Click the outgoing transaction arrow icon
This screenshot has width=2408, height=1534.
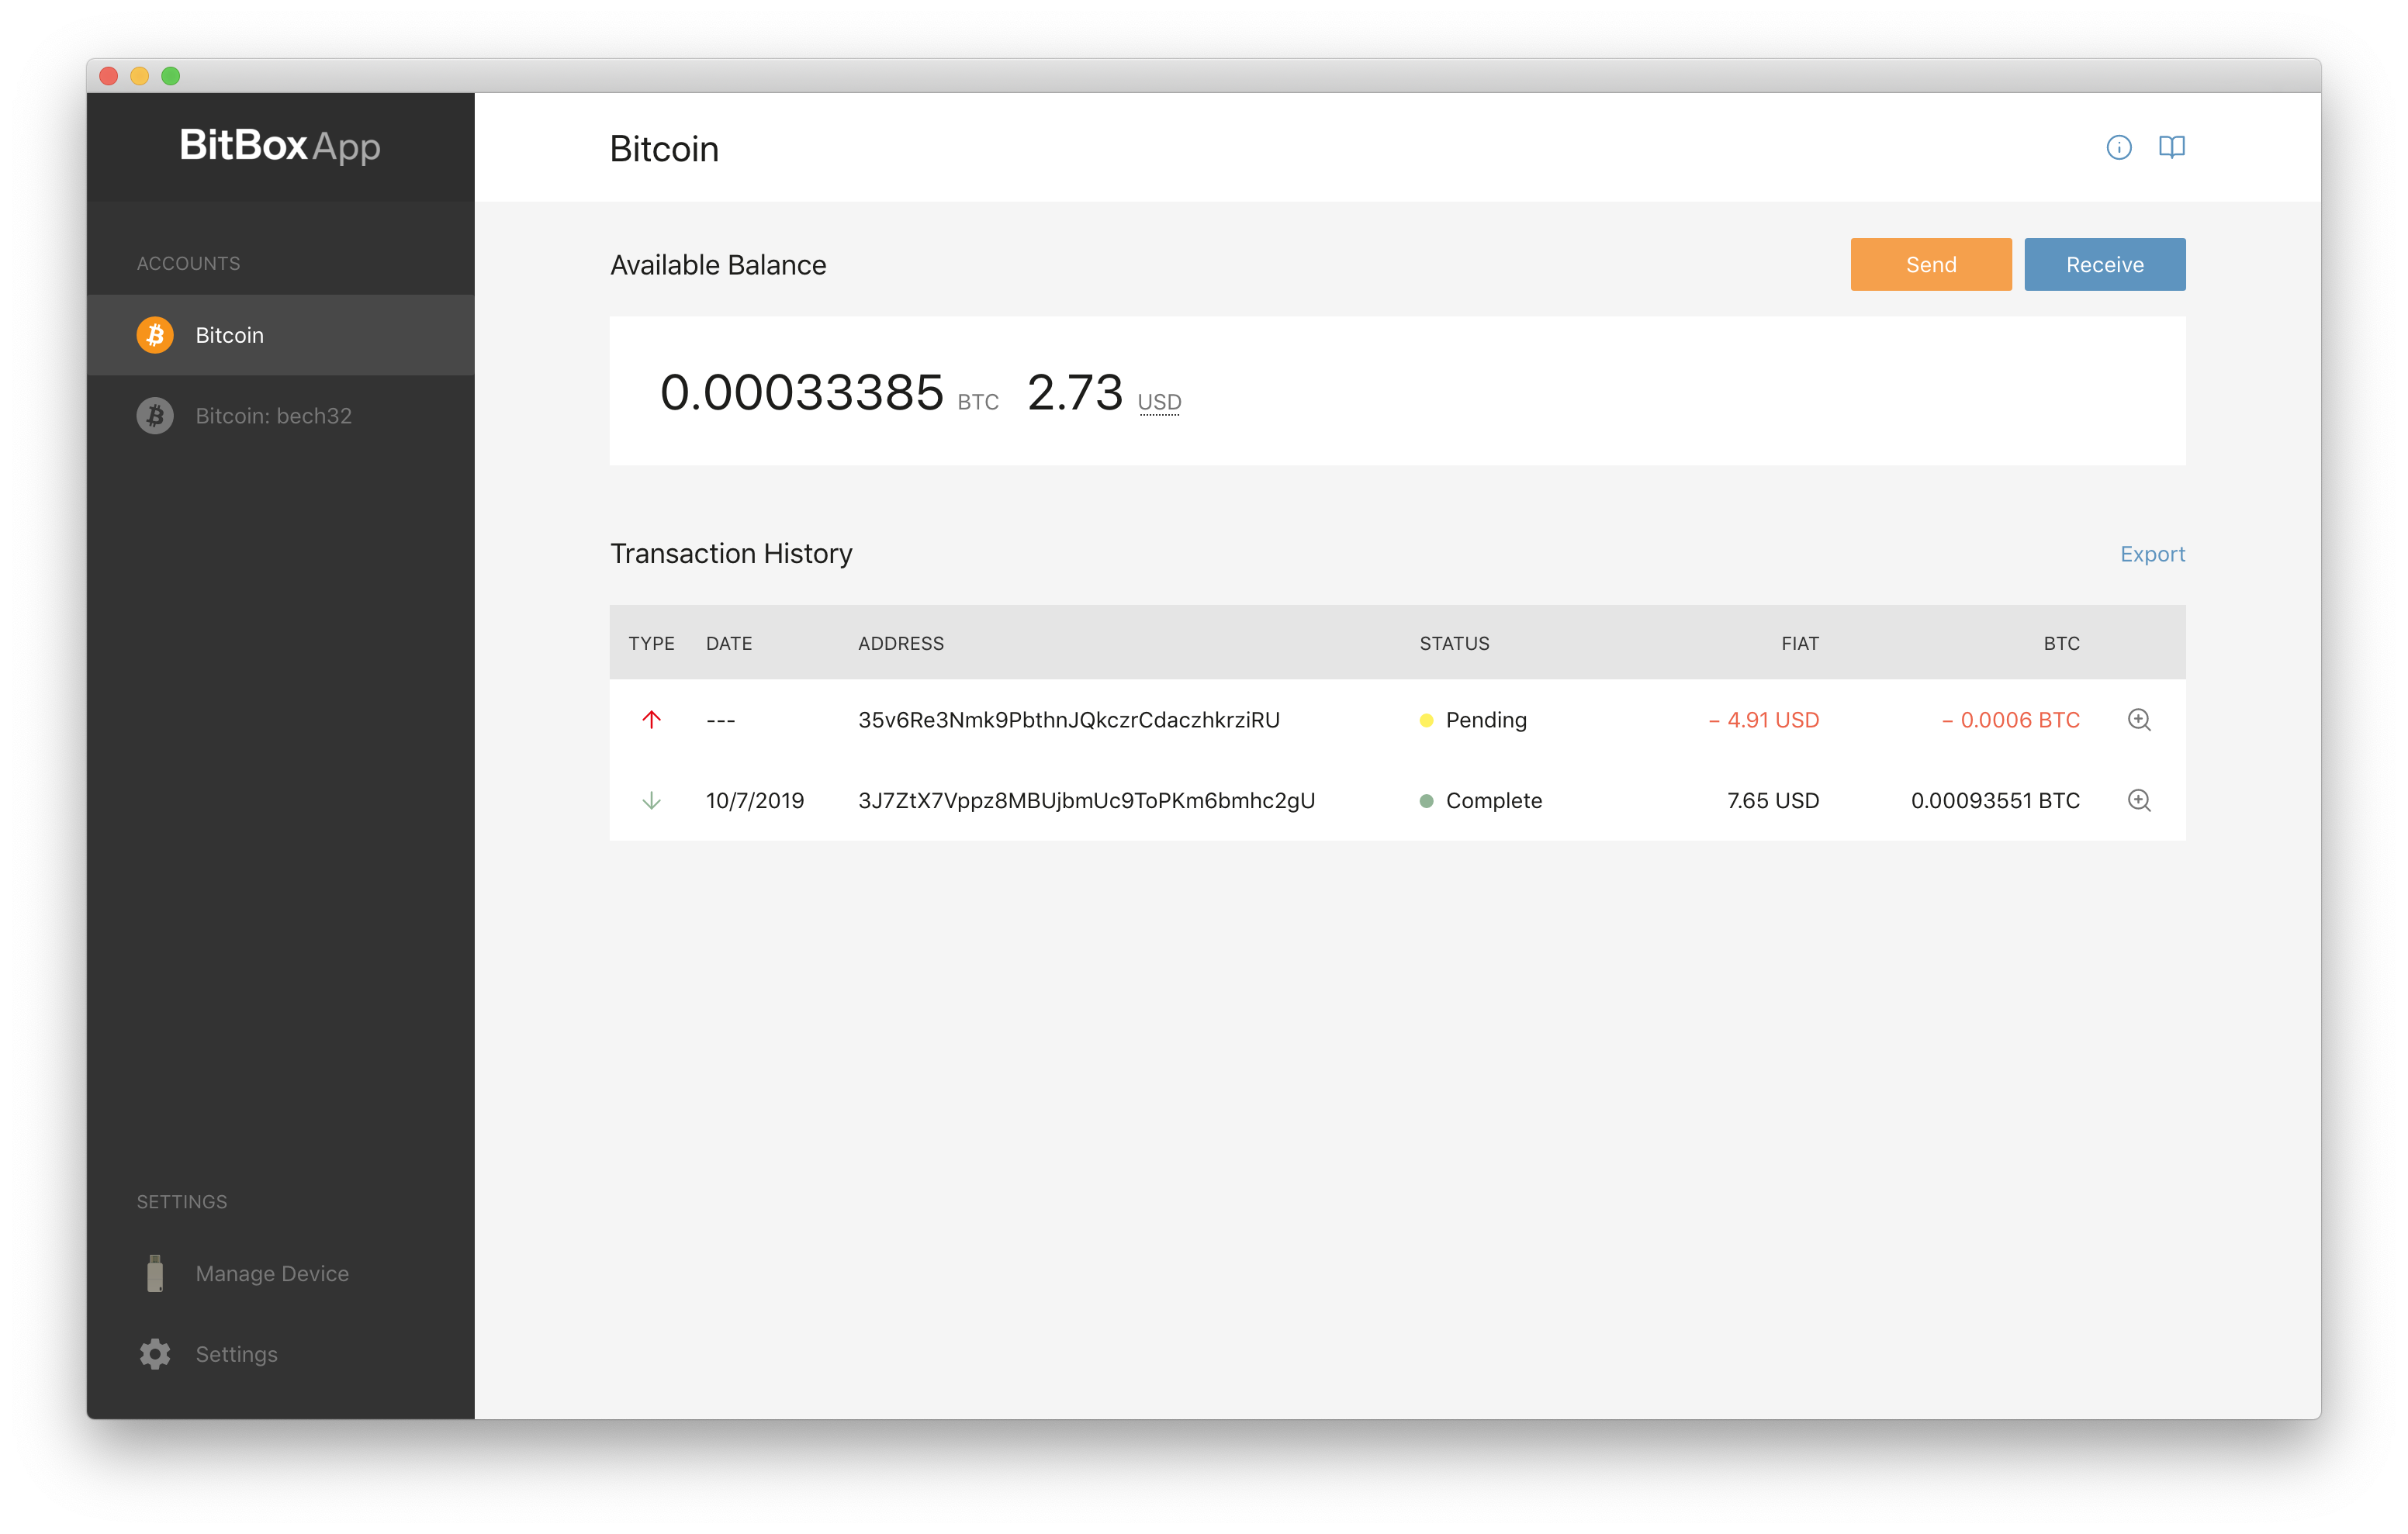tap(649, 718)
